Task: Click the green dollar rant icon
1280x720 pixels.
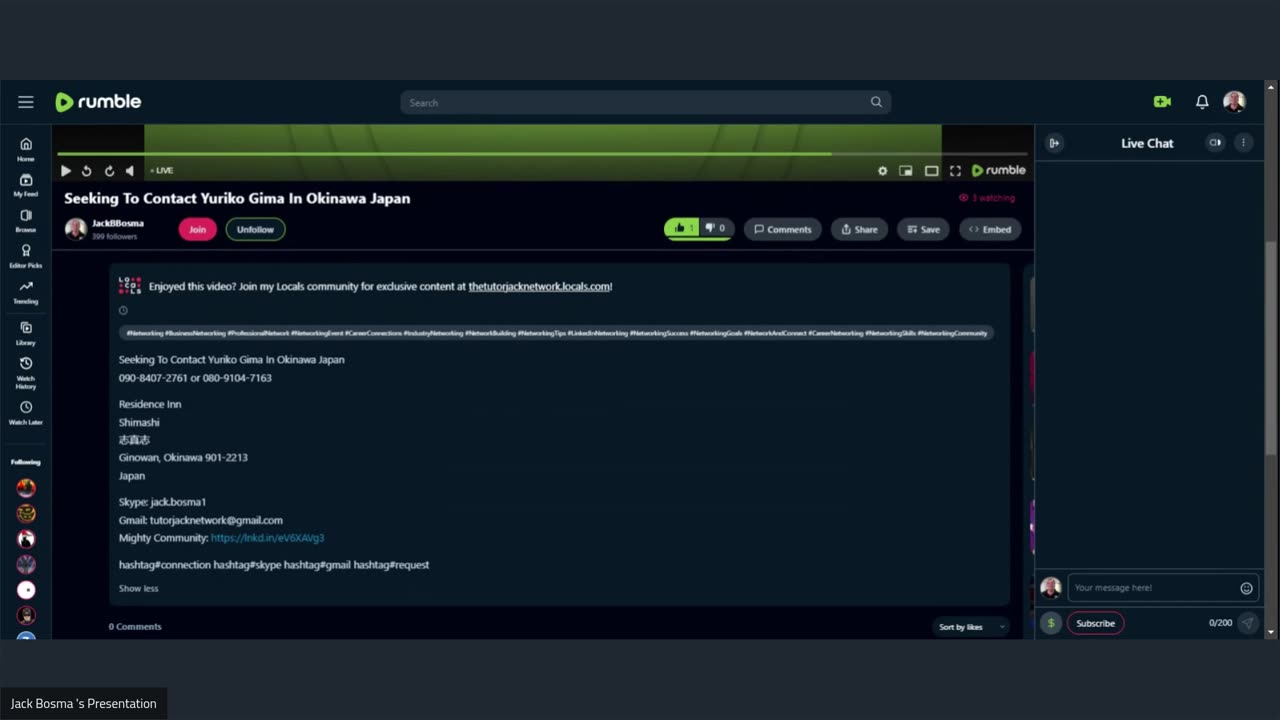Action: tap(1050, 623)
